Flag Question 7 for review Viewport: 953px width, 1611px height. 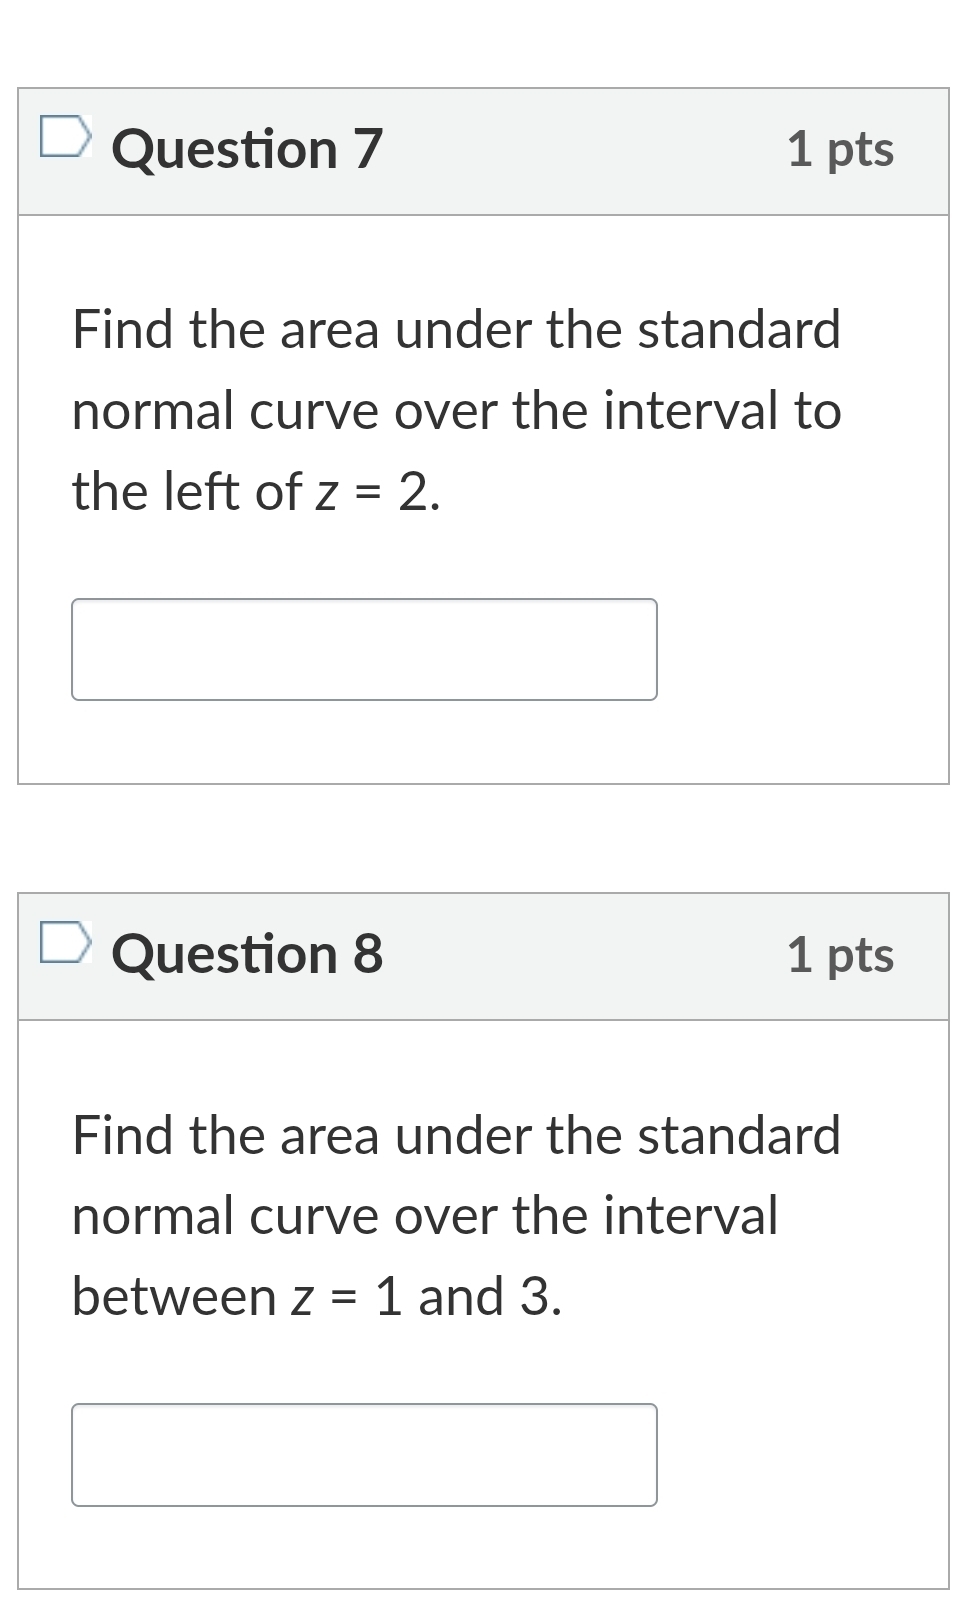click(x=65, y=137)
